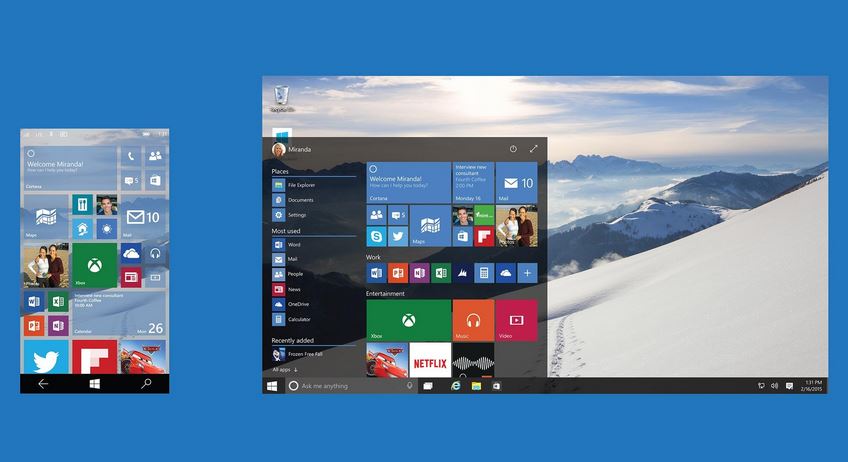This screenshot has height=462, width=848.
Task: Click the Internet Explorer taskbar icon
Action: pos(455,385)
